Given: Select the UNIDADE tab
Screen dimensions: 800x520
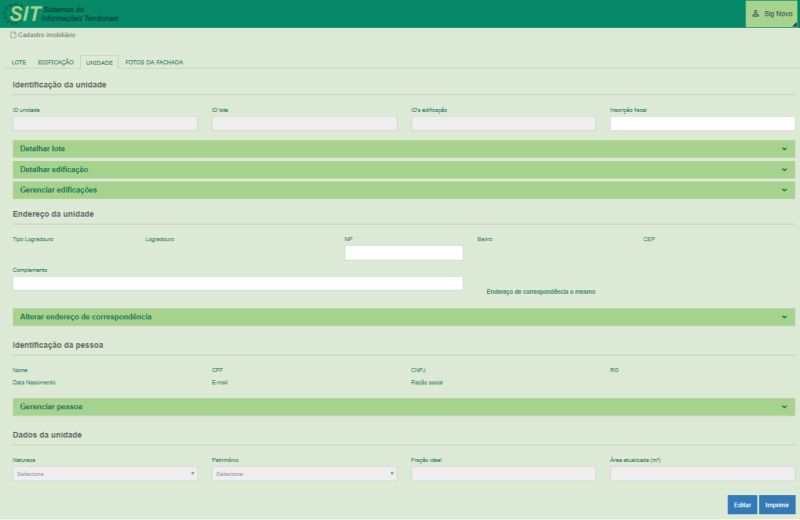Looking at the screenshot, I should 99,62.
